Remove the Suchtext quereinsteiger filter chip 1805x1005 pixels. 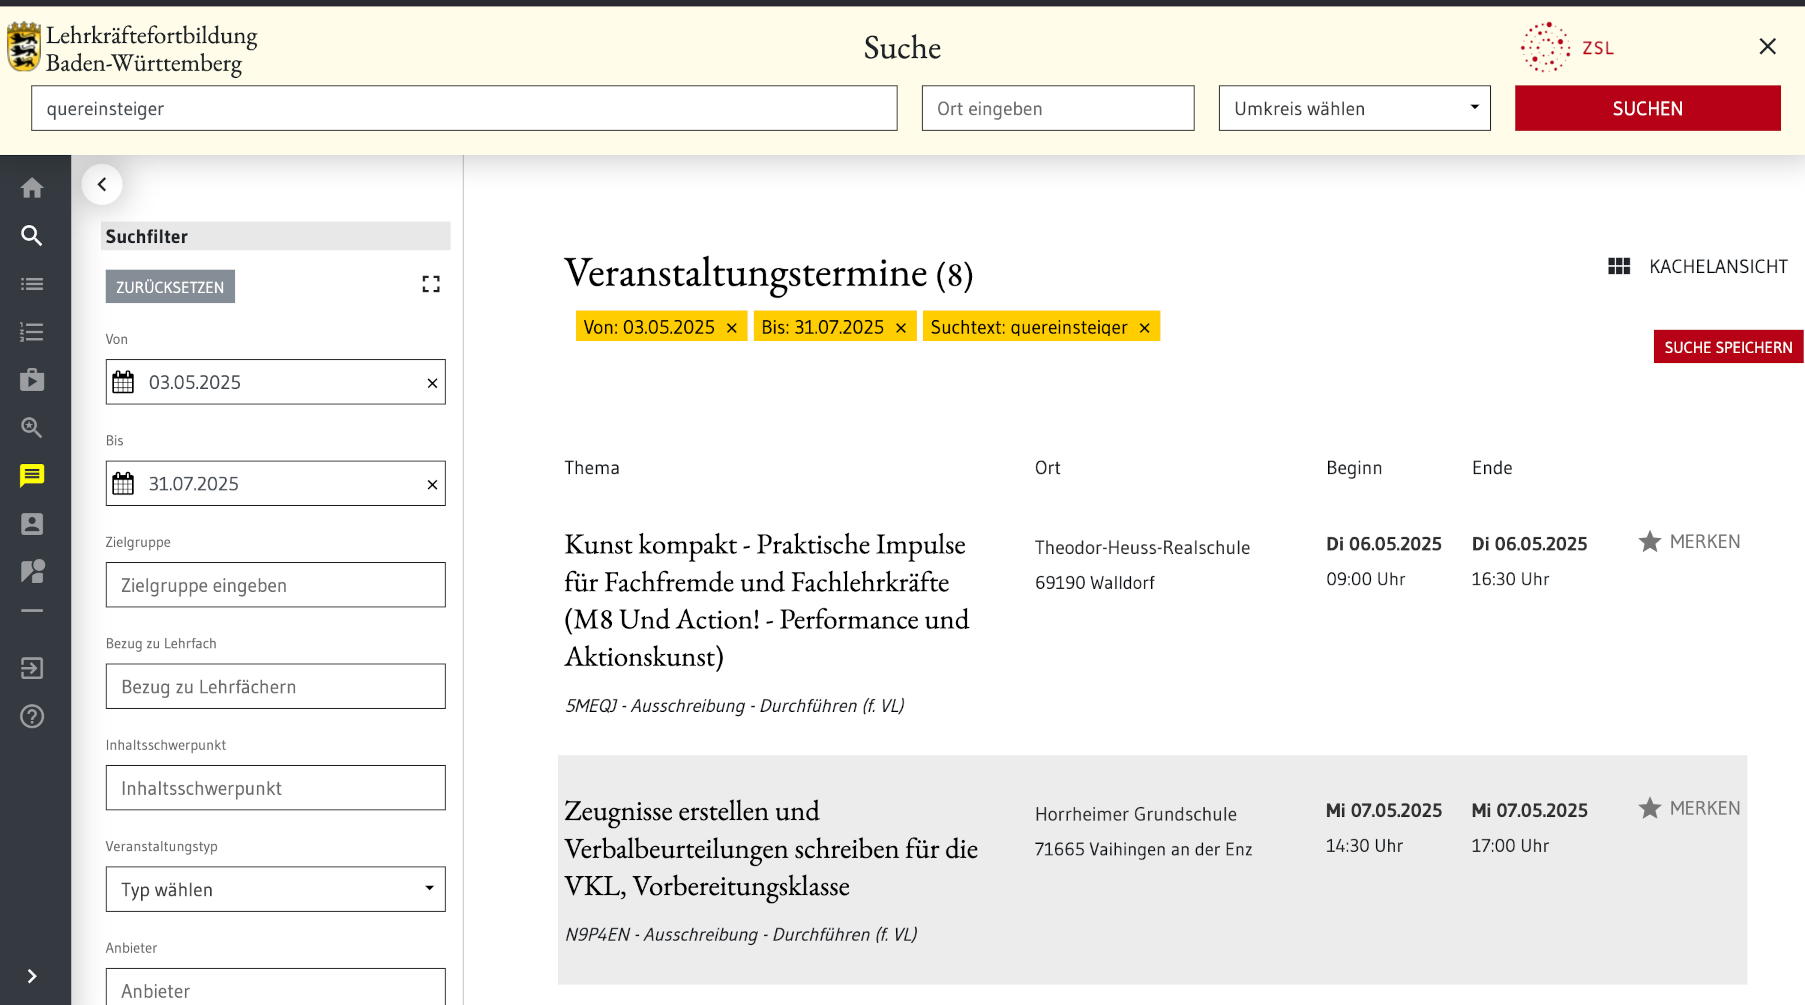point(1145,328)
